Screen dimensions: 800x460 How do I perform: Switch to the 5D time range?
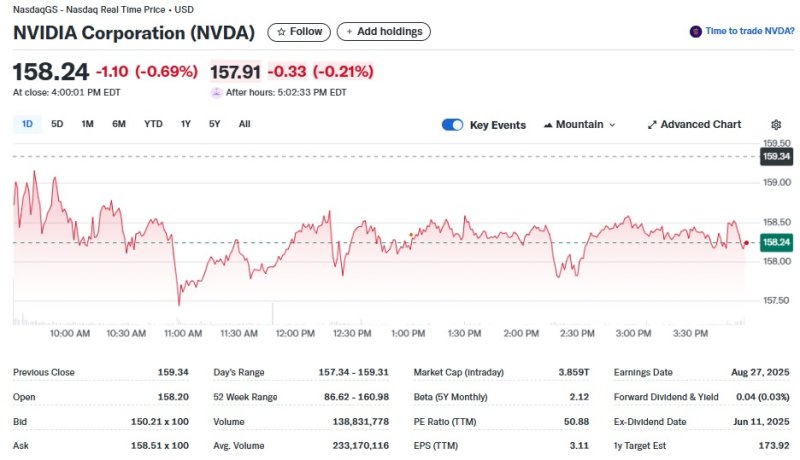click(x=57, y=124)
